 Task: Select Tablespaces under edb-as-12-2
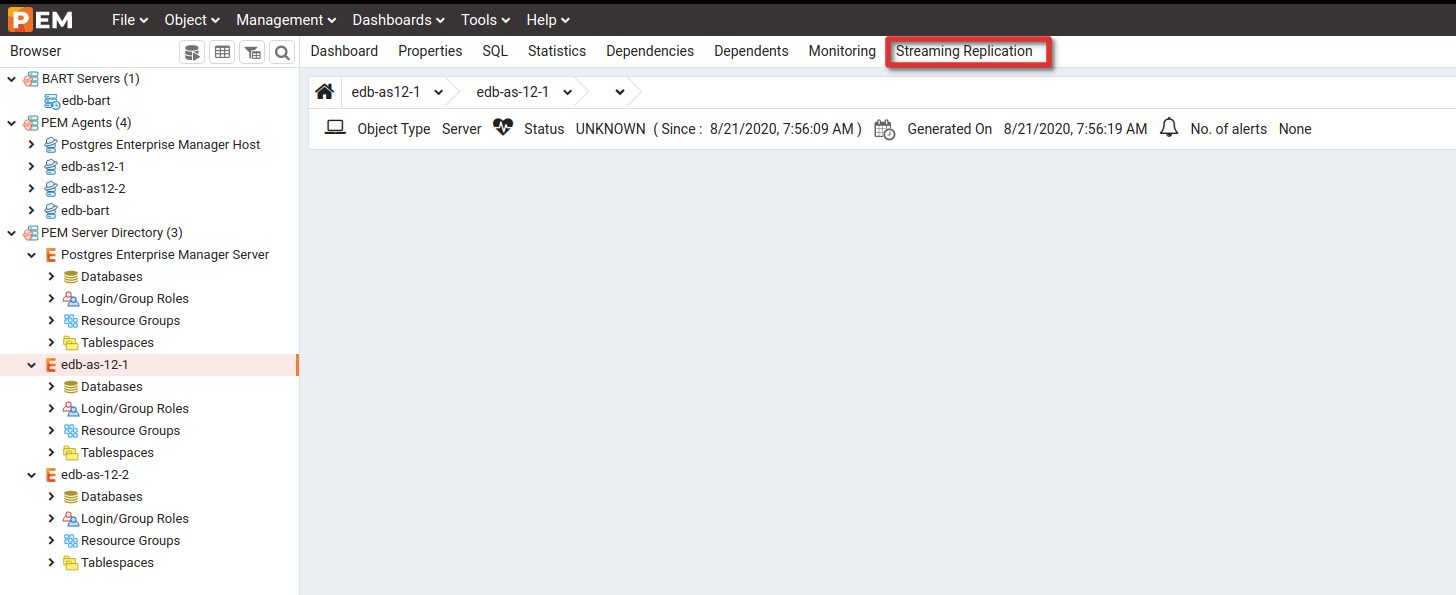[x=117, y=563]
